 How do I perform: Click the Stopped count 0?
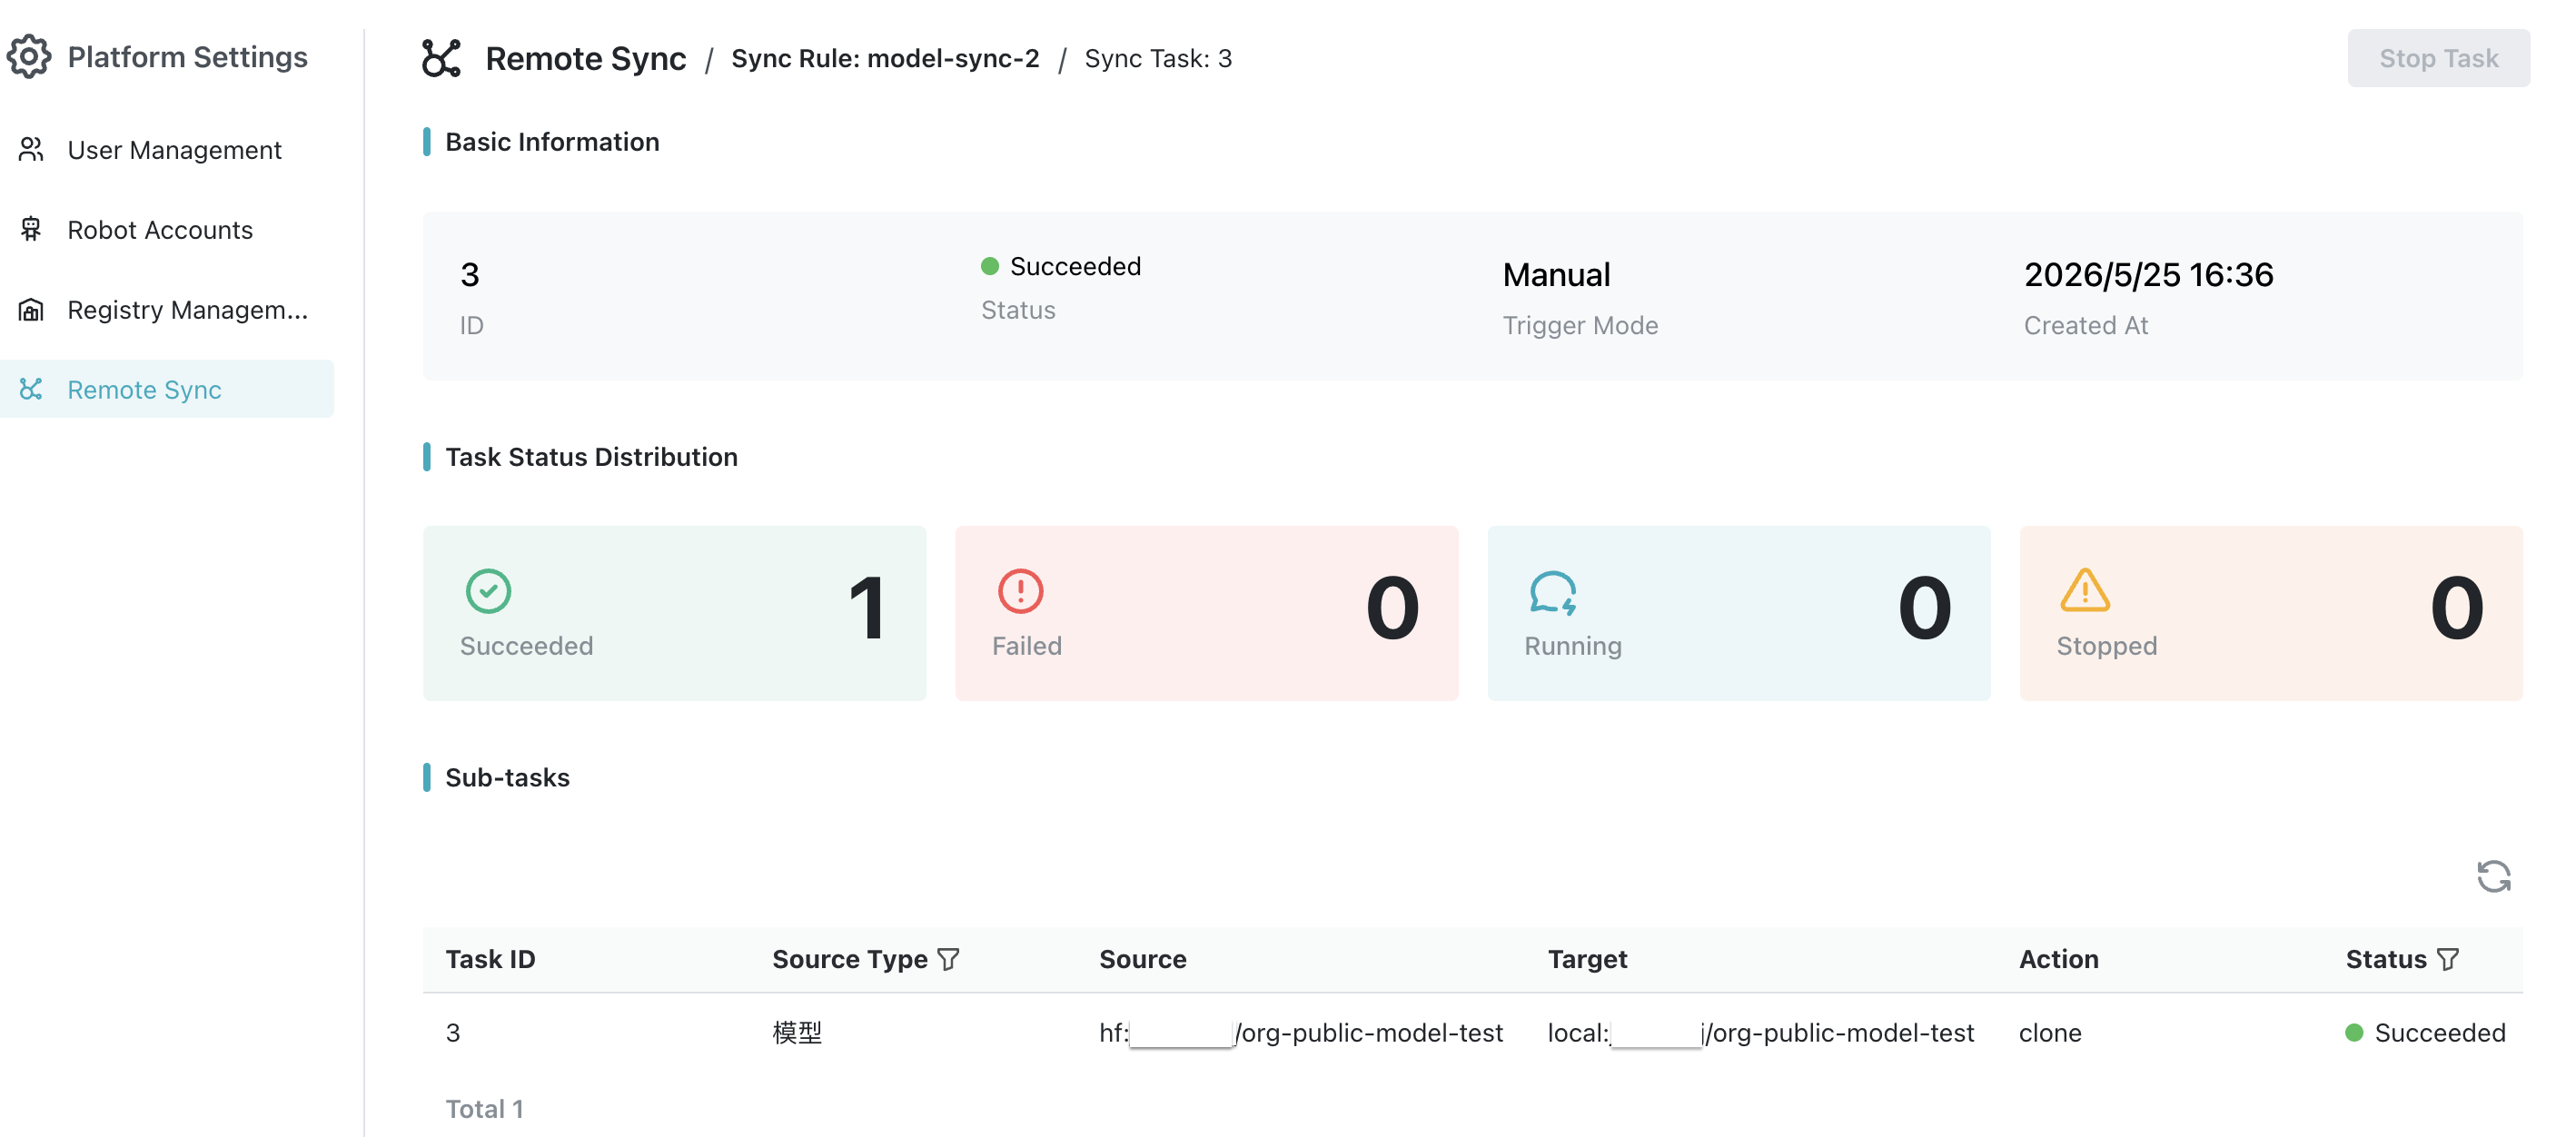[x=2456, y=607]
